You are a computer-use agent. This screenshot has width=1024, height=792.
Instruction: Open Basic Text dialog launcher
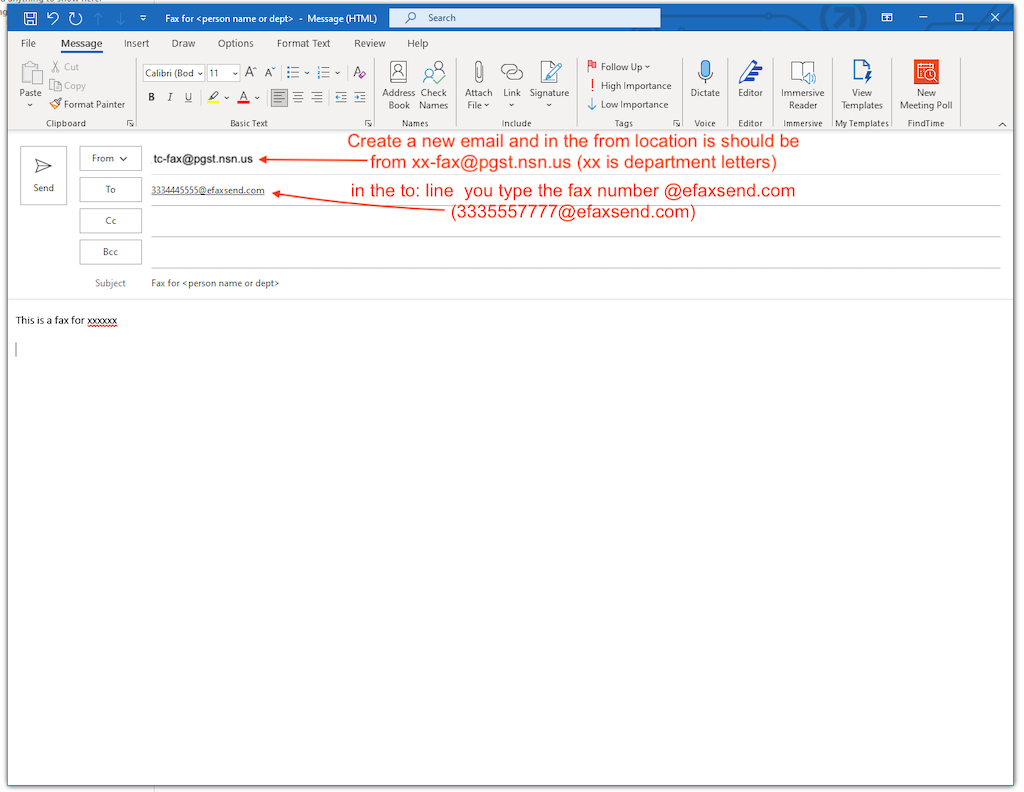[368, 123]
